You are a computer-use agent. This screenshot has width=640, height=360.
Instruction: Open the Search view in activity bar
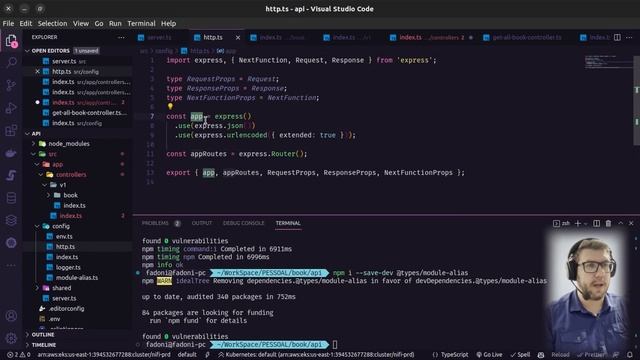point(11,62)
